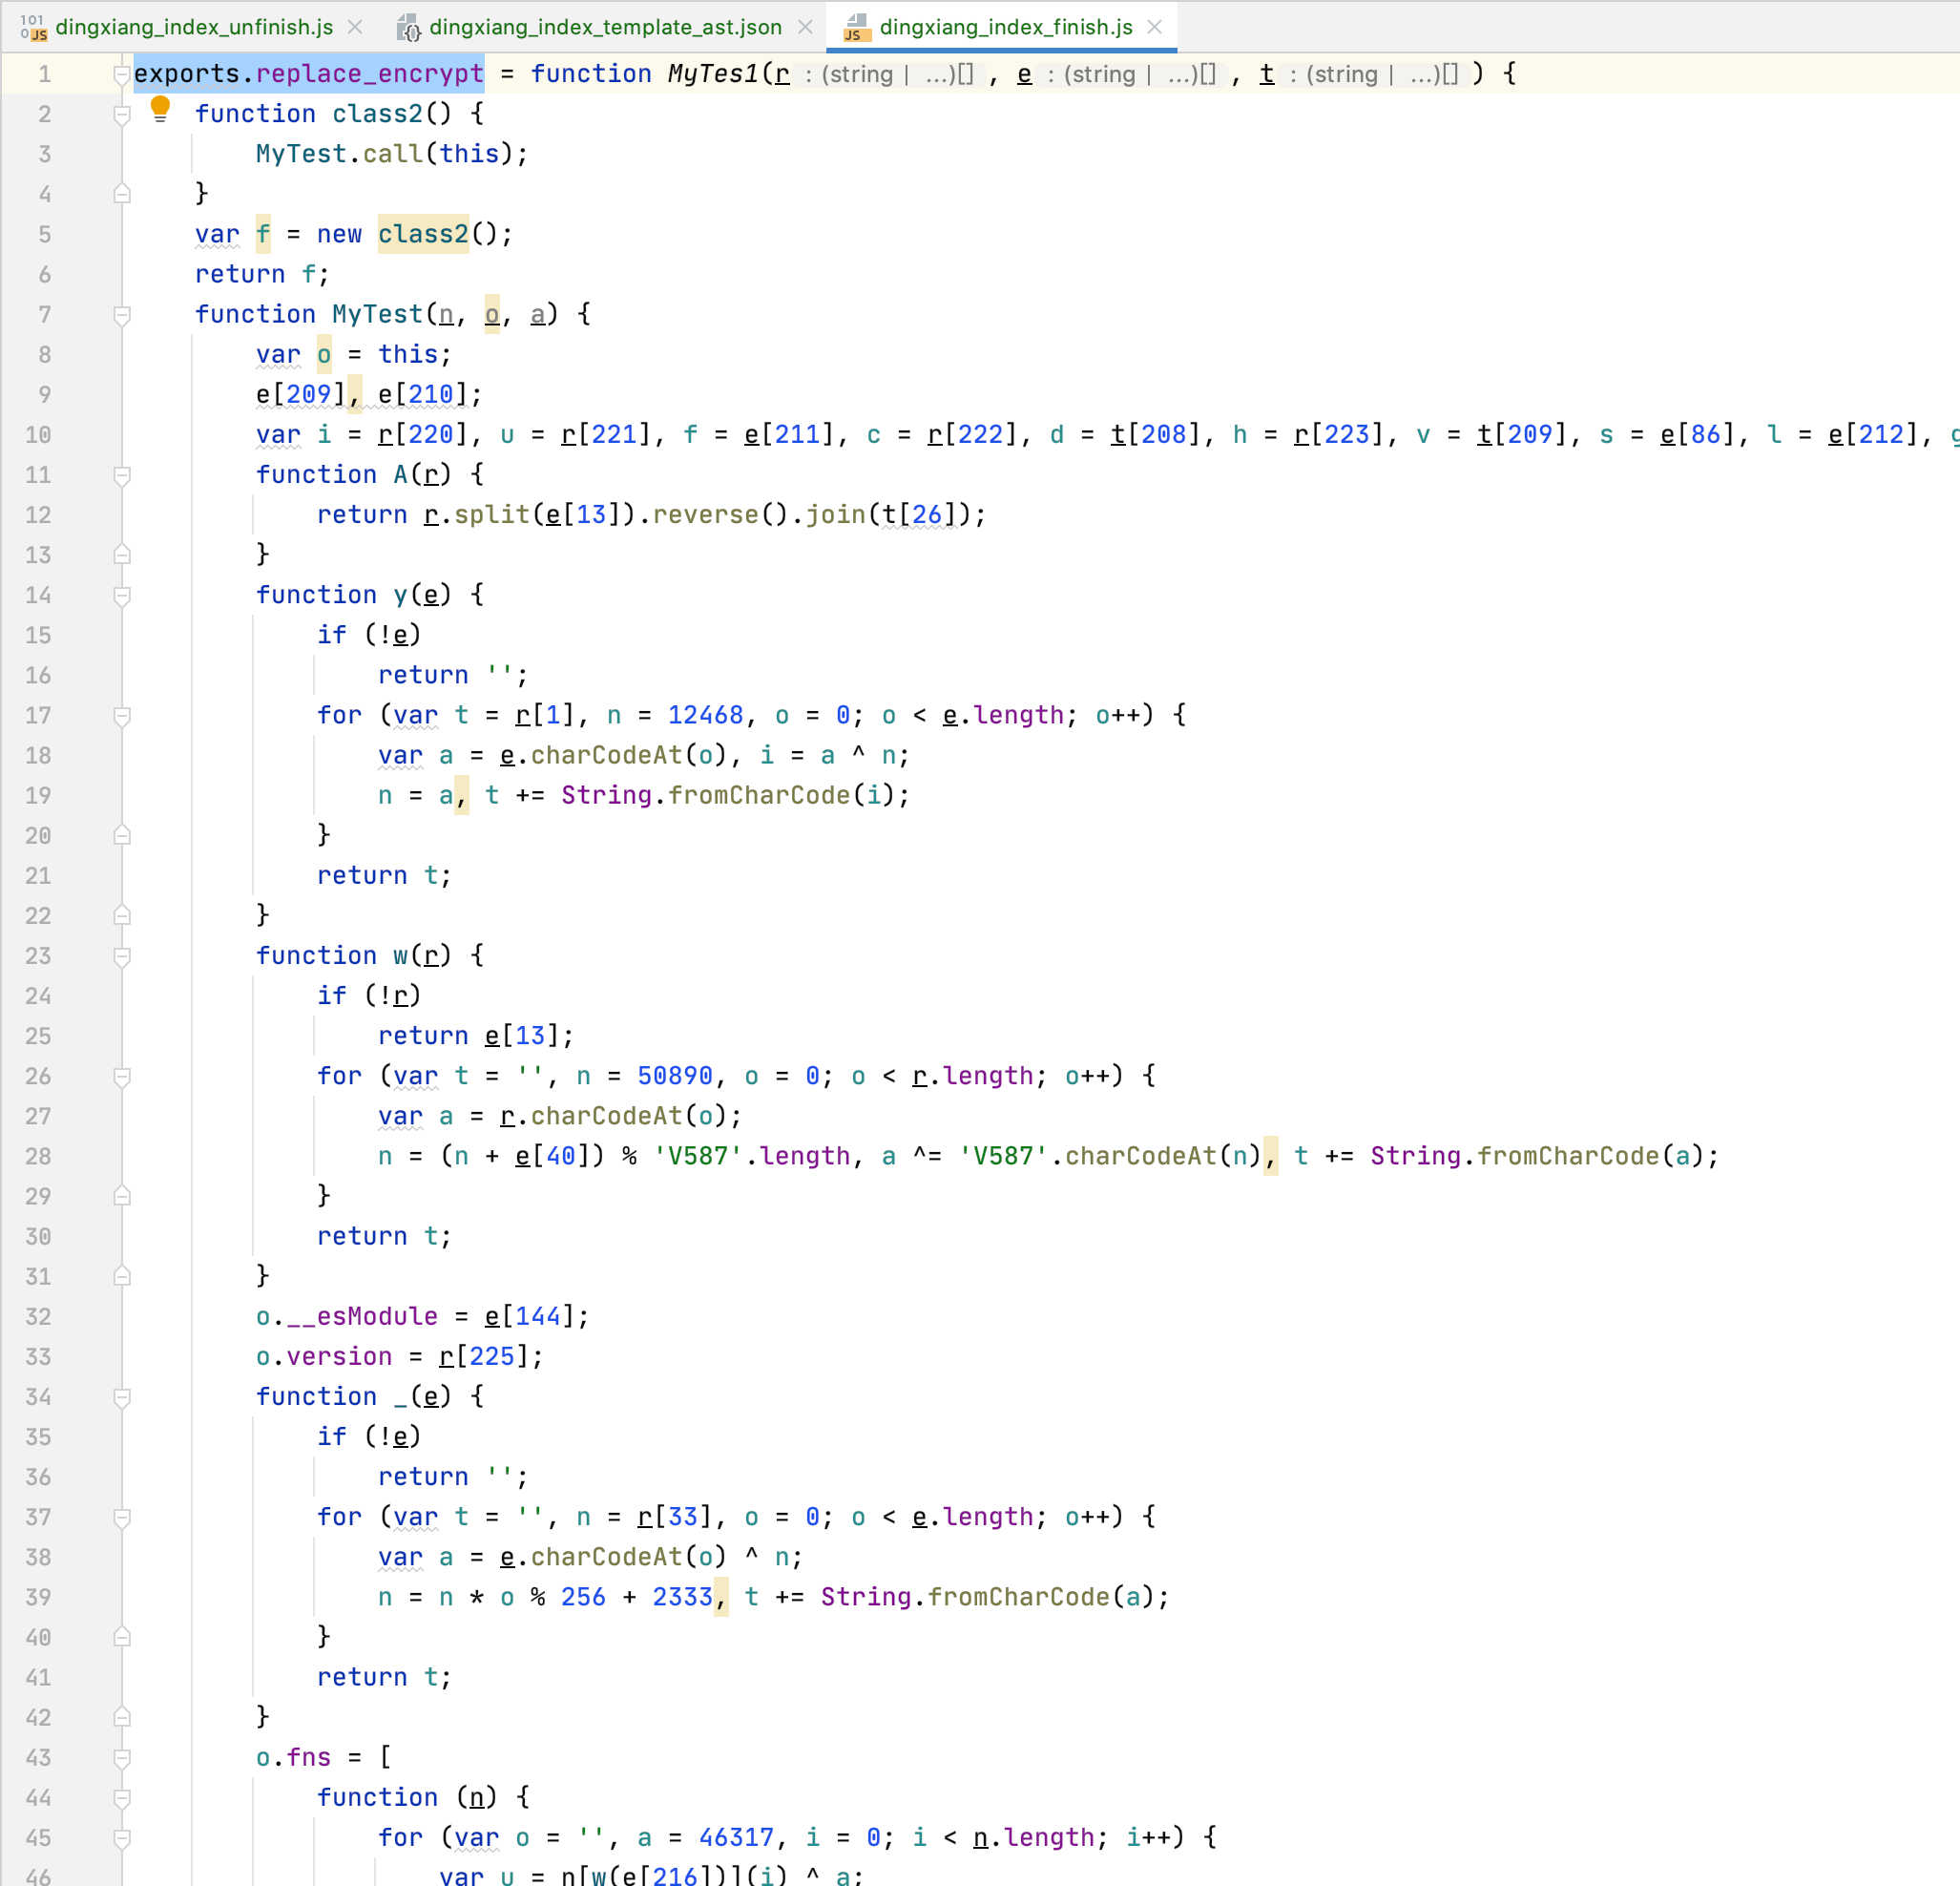Collapse function w fold on line 23
Screen dimensions: 1960x1886
pyautogui.click(x=122, y=957)
